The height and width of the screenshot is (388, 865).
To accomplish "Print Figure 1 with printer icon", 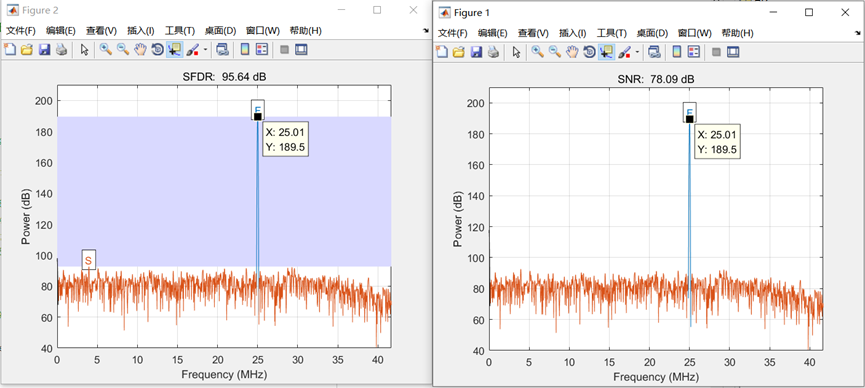I will (x=494, y=52).
